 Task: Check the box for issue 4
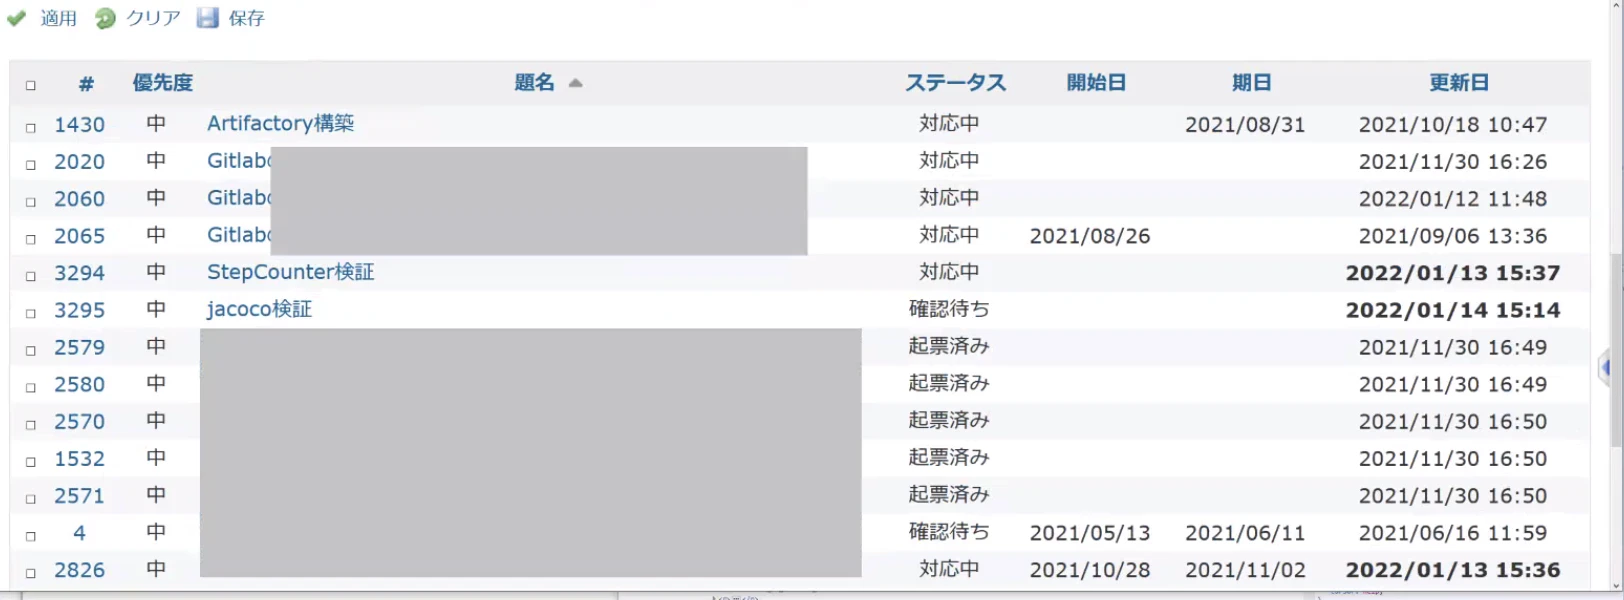click(30, 536)
